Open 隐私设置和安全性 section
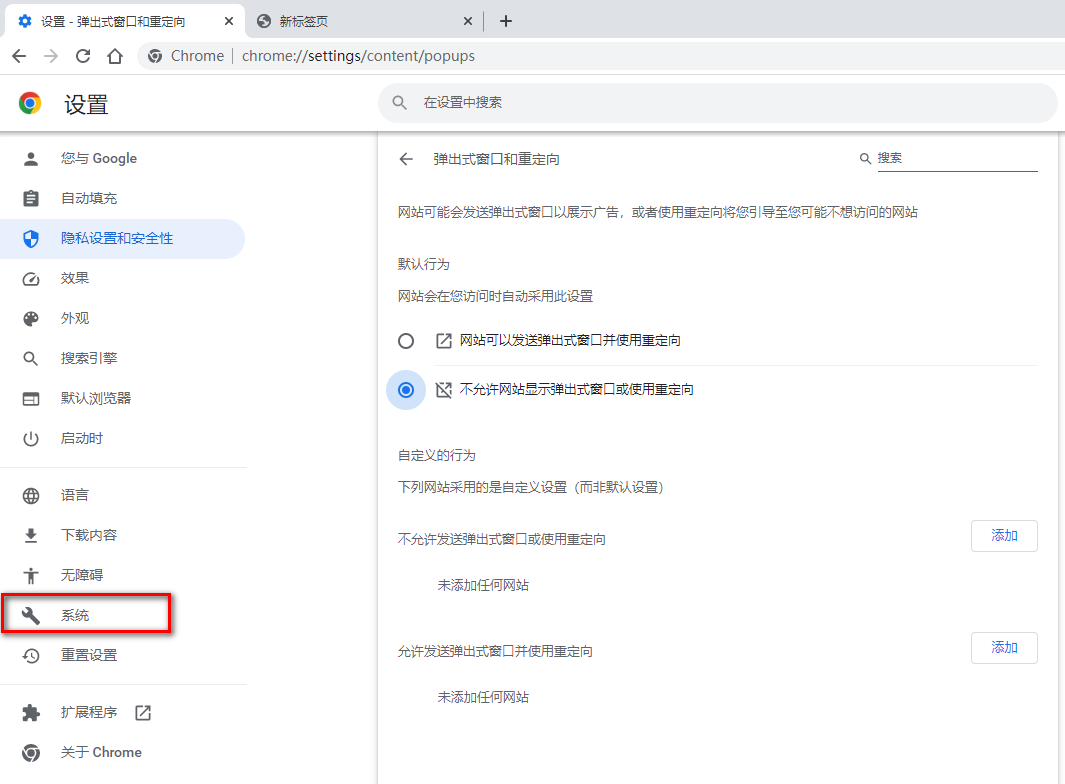This screenshot has width=1065, height=784. point(122,238)
